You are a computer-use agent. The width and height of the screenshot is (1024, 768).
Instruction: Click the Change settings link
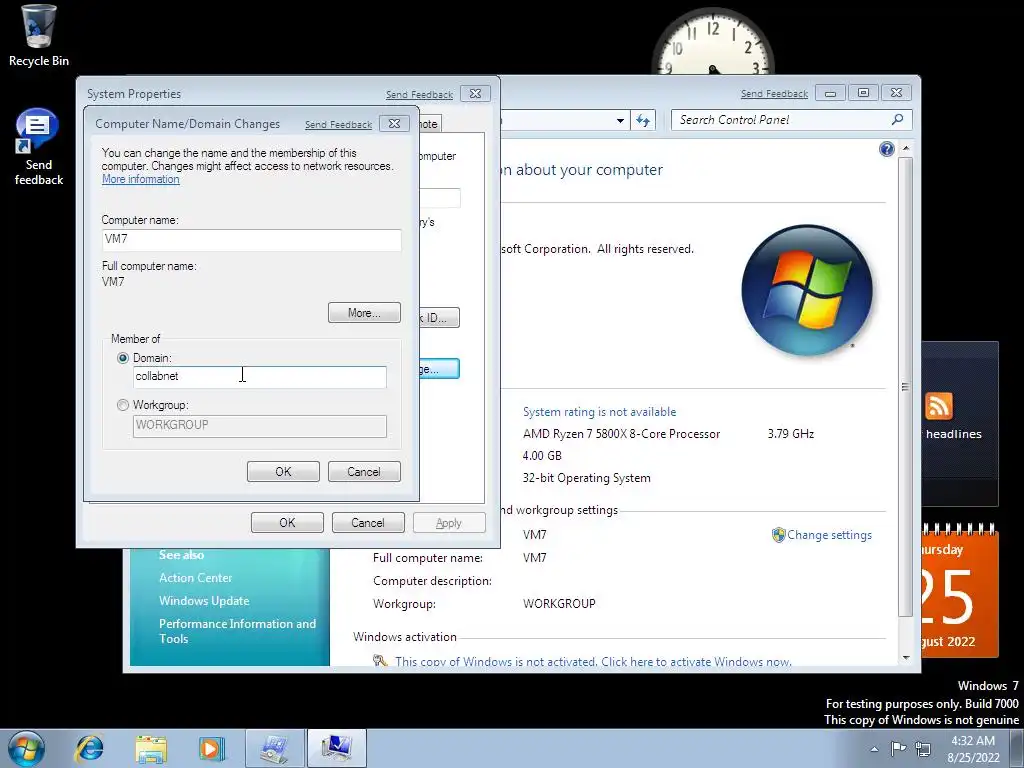pos(829,535)
